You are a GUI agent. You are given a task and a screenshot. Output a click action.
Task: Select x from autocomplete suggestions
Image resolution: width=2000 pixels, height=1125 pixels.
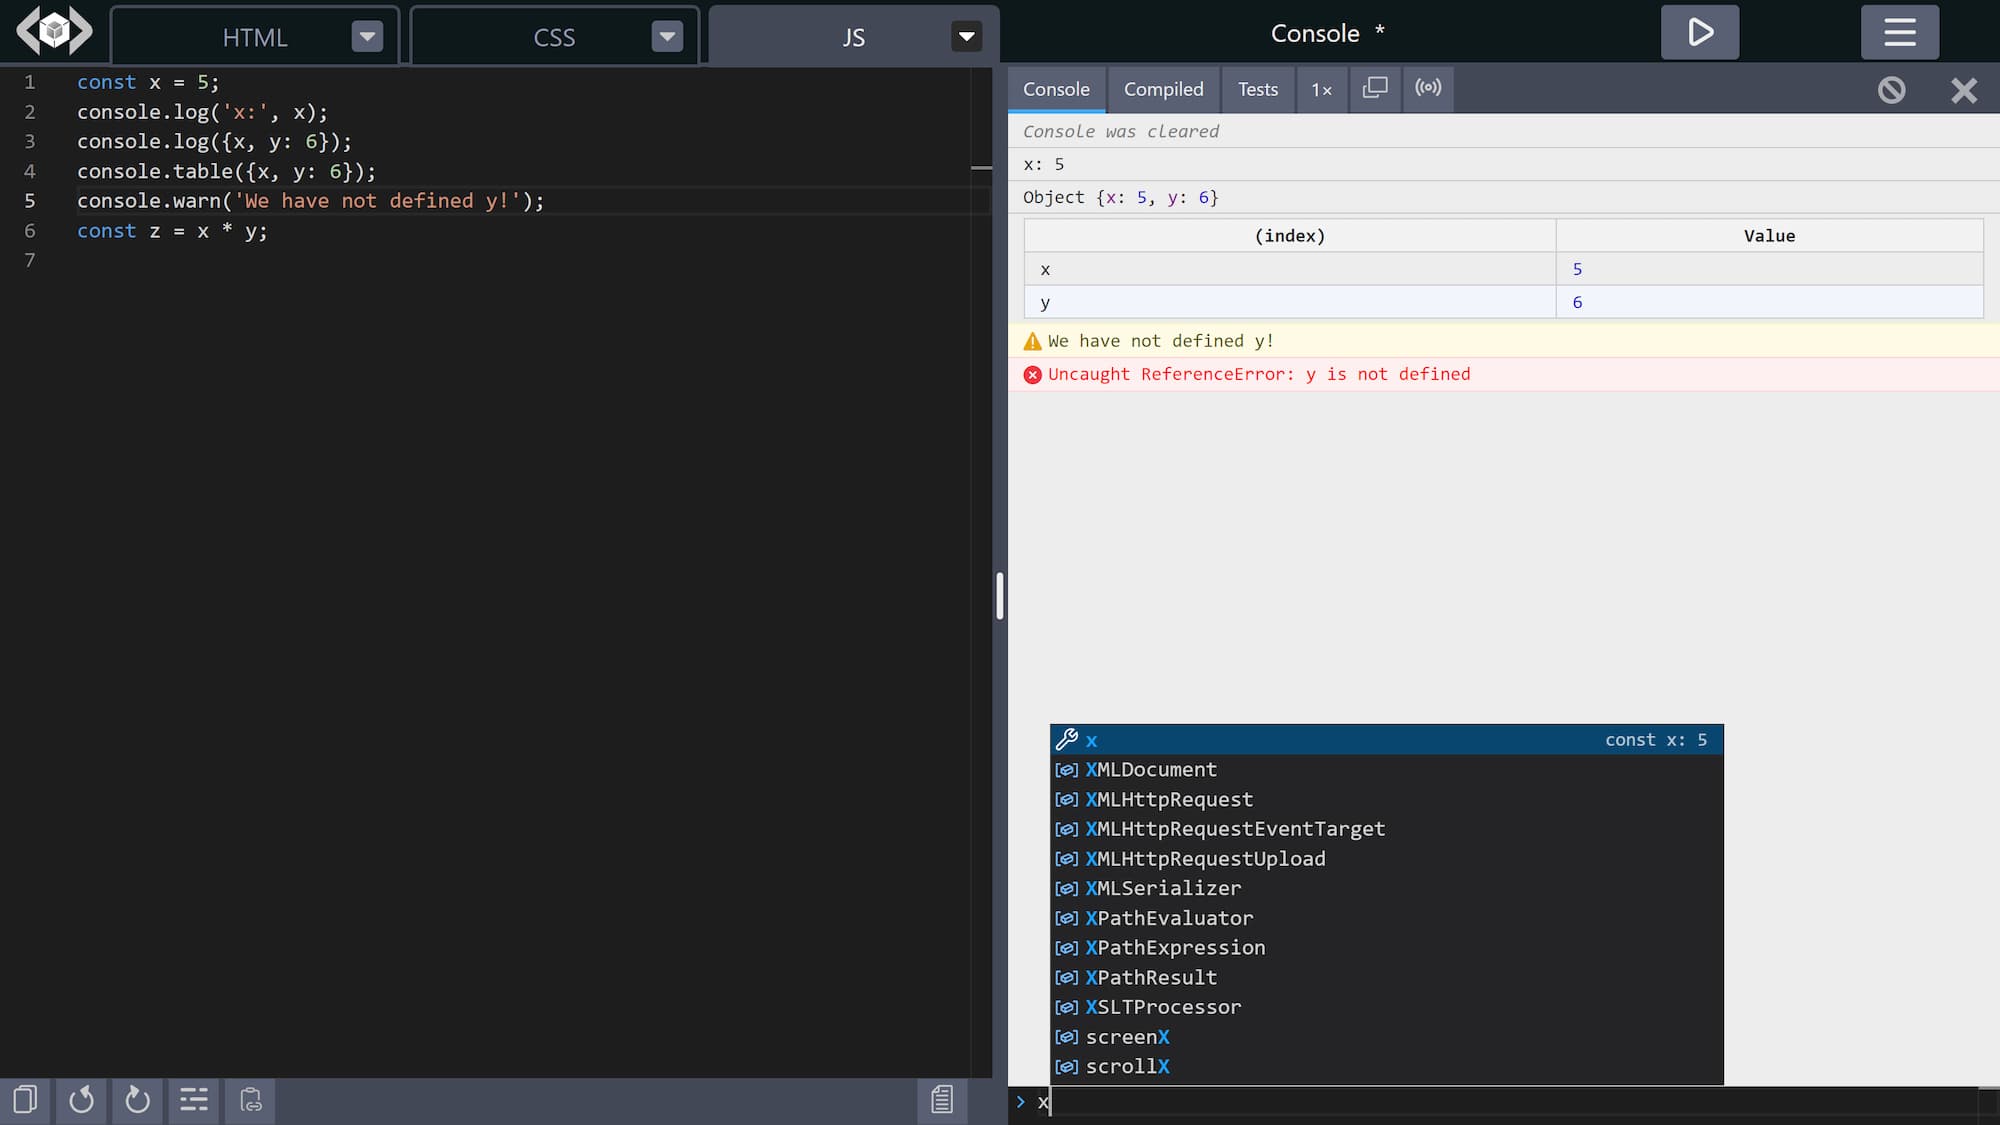1091,739
